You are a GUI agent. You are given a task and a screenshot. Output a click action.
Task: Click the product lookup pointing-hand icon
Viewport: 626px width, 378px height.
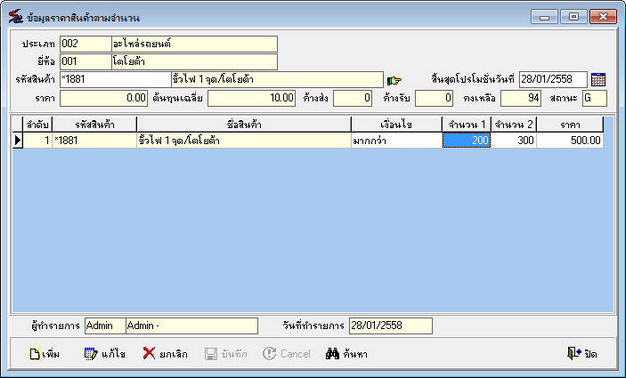[x=394, y=80]
